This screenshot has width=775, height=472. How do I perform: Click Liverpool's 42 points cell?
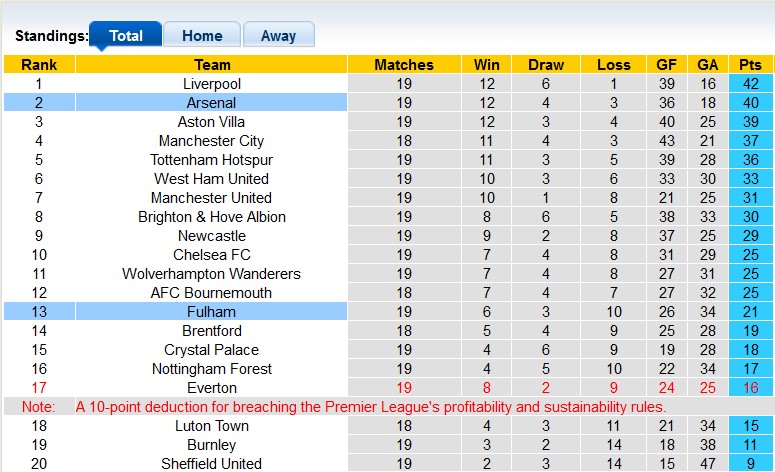tap(749, 84)
